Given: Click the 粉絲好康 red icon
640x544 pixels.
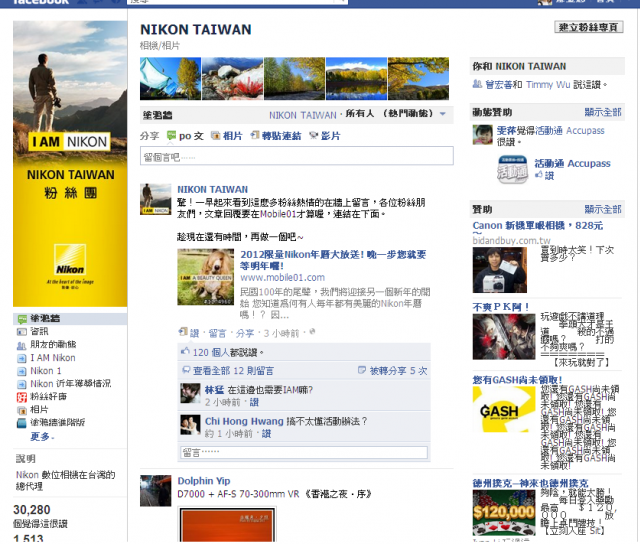Looking at the screenshot, I should click(22, 397).
